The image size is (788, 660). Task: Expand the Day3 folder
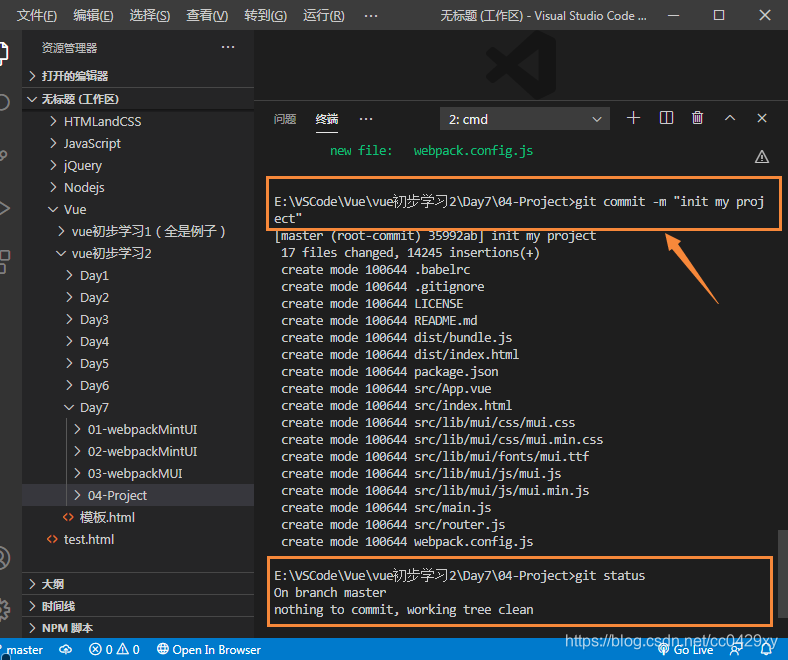click(138, 319)
